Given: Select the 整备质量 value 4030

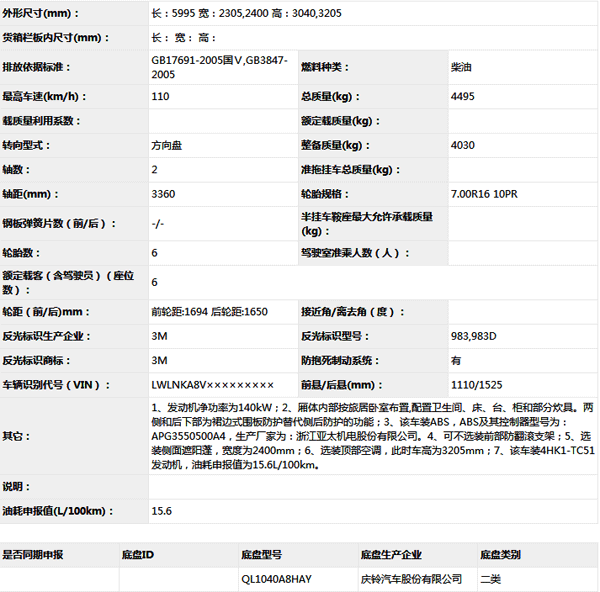Looking at the screenshot, I should click(x=465, y=145).
